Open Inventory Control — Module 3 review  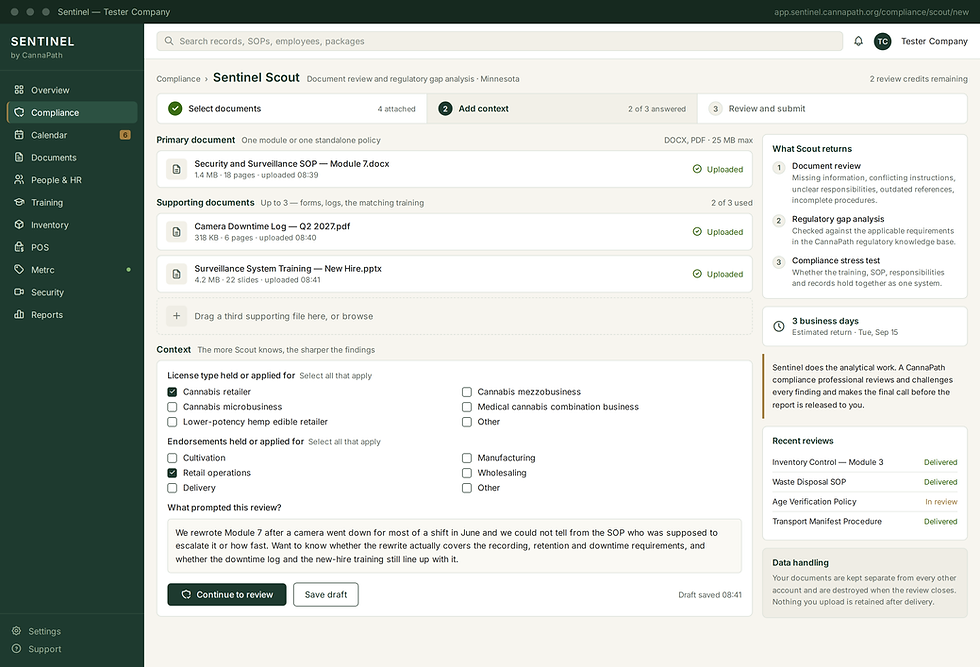pyautogui.click(x=864, y=463)
